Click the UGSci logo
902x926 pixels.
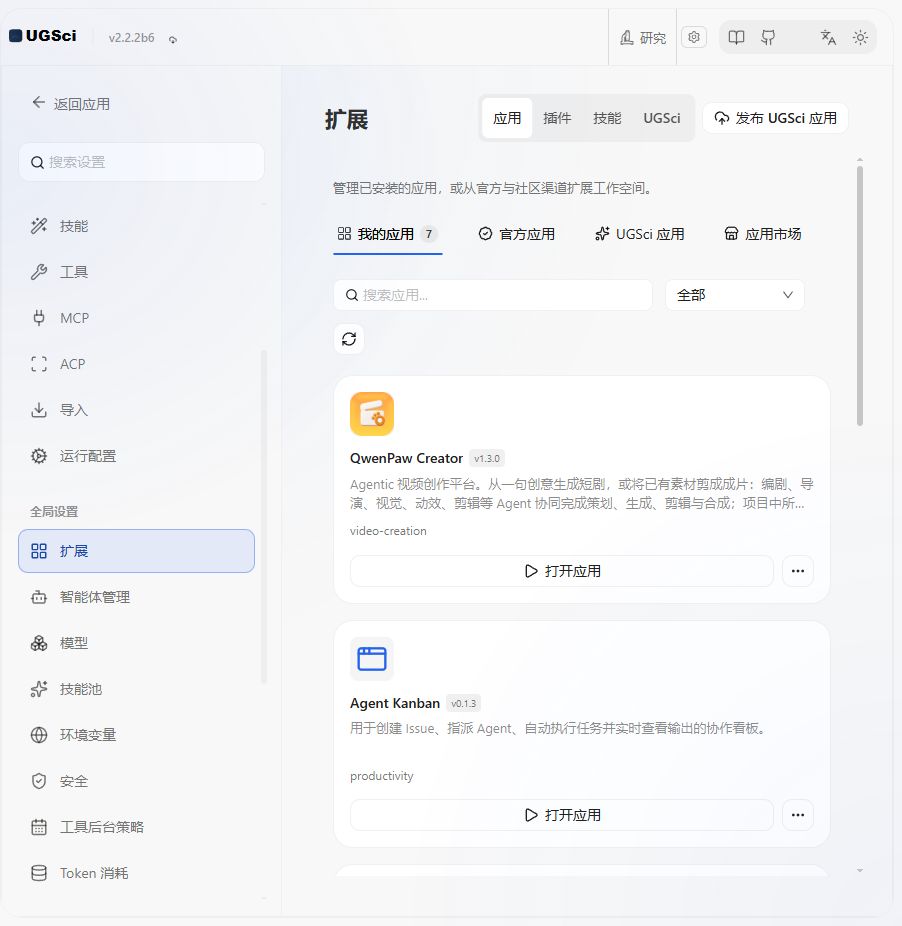(43, 36)
